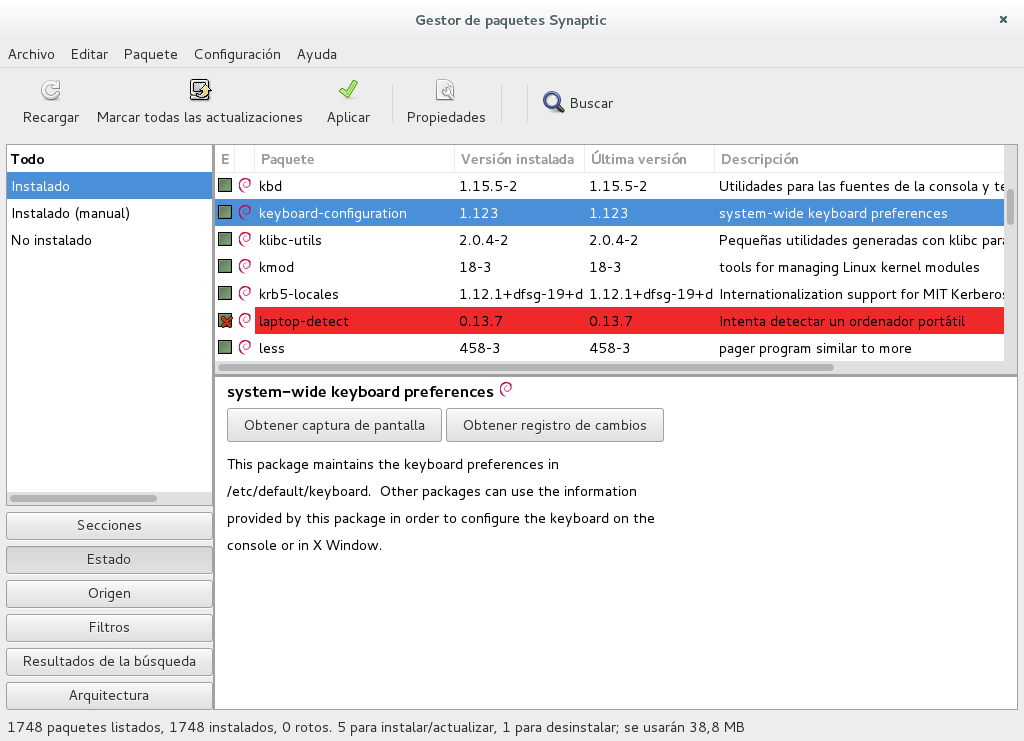Open Propiedades from the toolbar icon
The width and height of the screenshot is (1024, 741).
tap(445, 90)
